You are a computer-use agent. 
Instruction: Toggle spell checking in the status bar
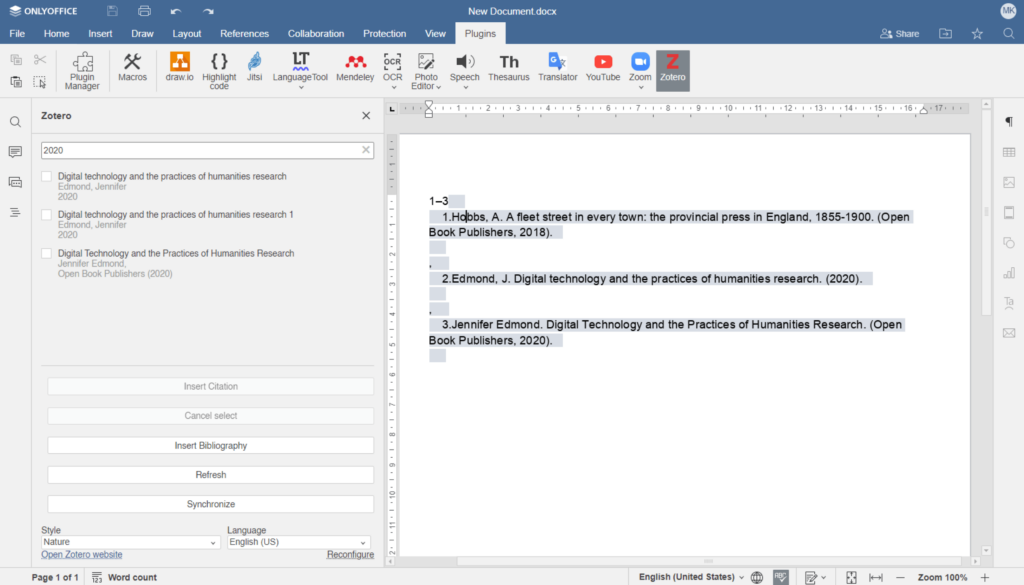click(779, 577)
